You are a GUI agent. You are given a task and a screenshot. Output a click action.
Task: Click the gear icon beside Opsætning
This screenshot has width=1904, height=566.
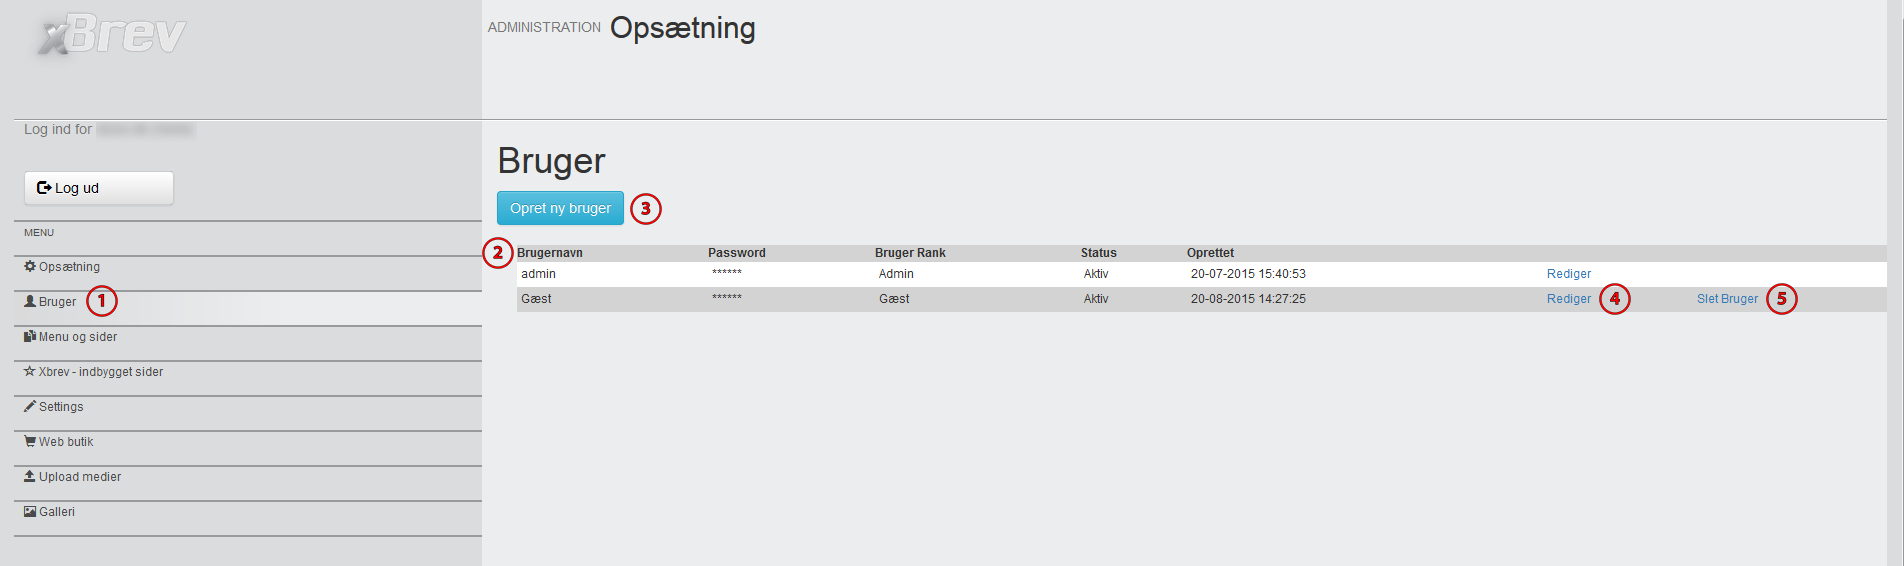(30, 267)
